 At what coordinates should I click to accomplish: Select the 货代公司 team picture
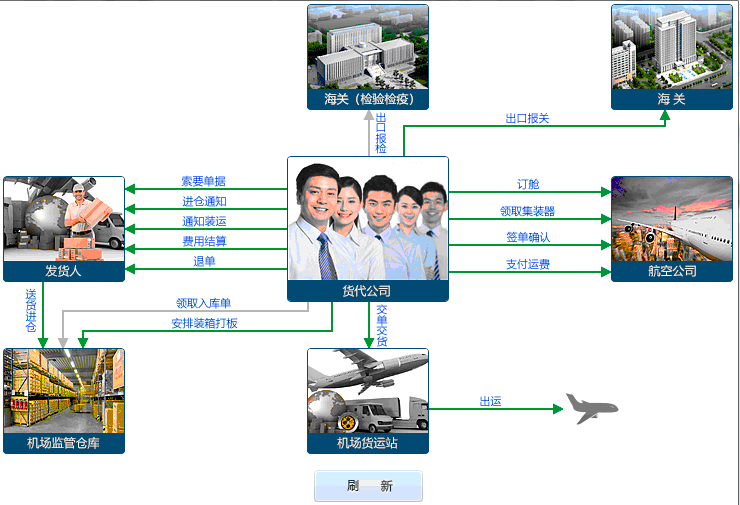[368, 219]
